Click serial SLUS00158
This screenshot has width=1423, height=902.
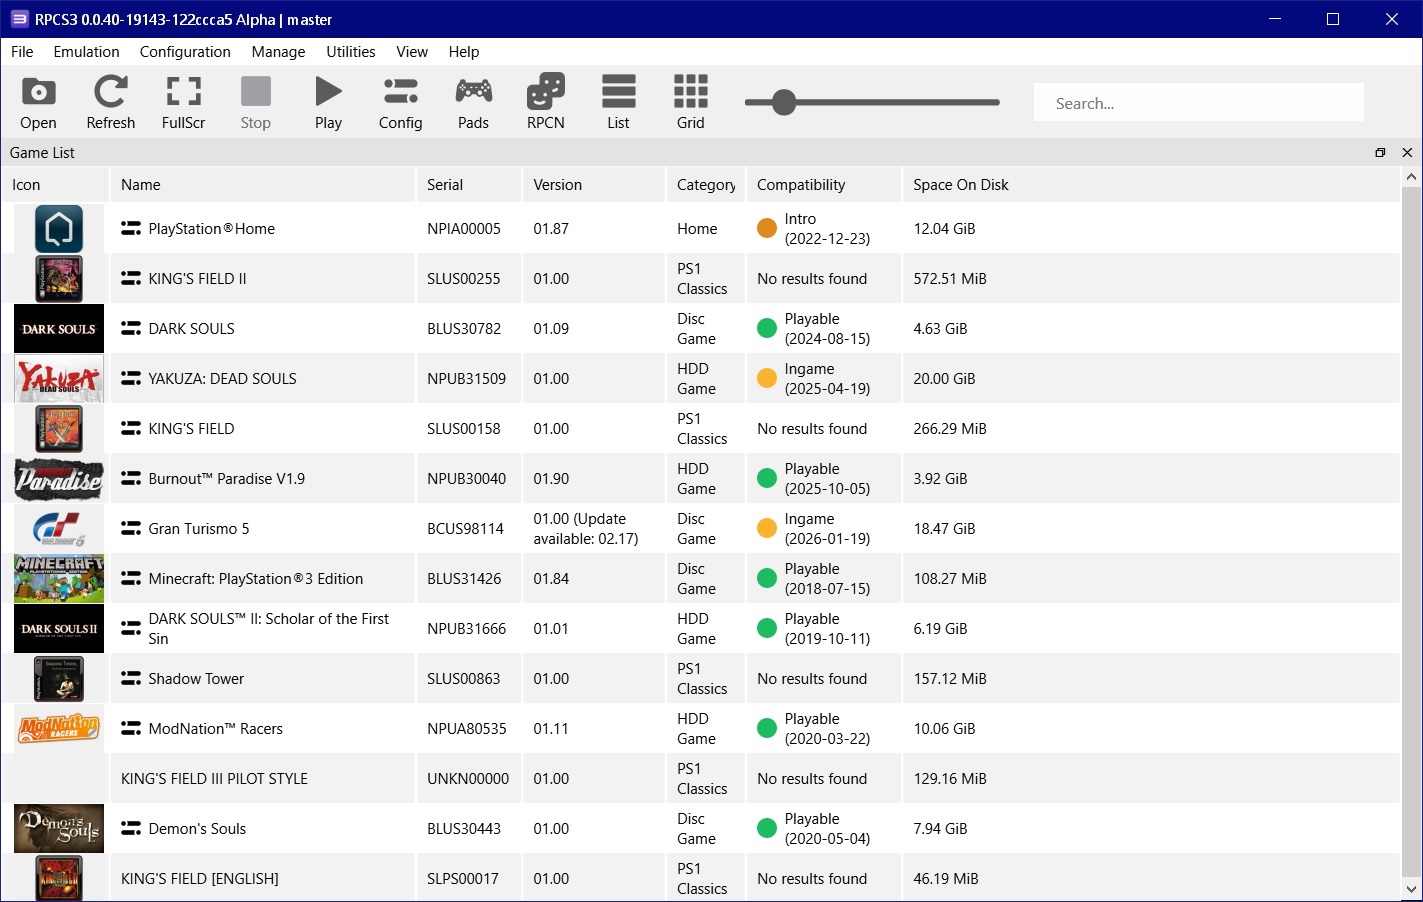(x=464, y=429)
